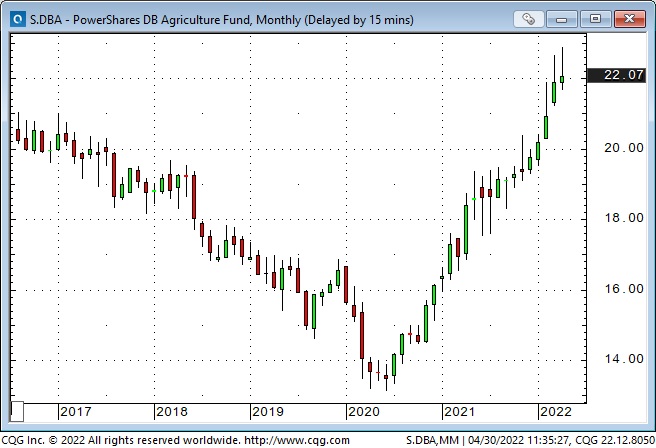
Task: Click the 2020 year label on the time axis
Action: (x=364, y=412)
